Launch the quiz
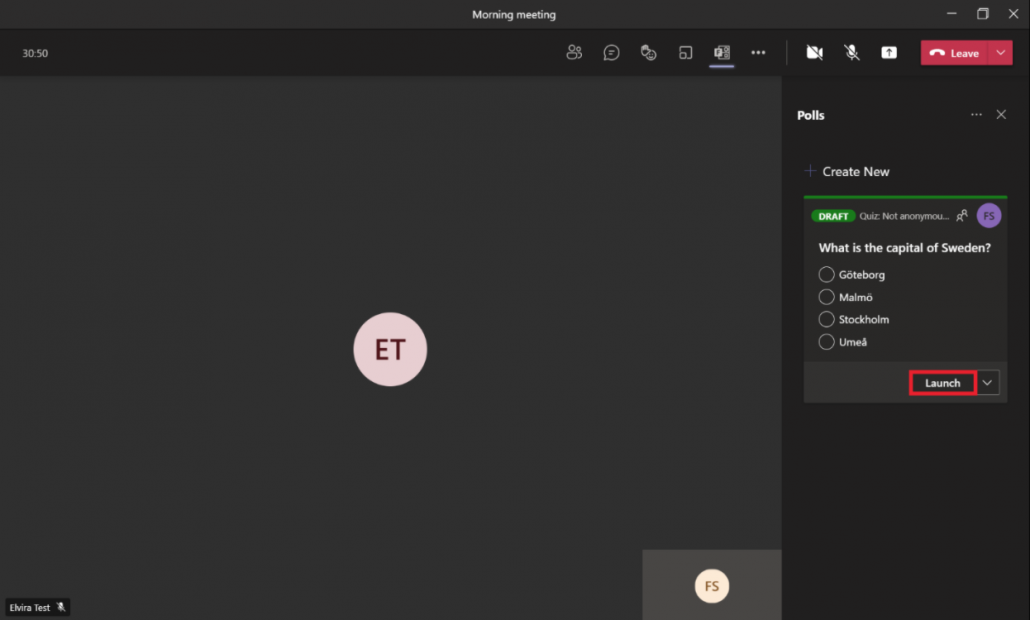 coord(943,383)
